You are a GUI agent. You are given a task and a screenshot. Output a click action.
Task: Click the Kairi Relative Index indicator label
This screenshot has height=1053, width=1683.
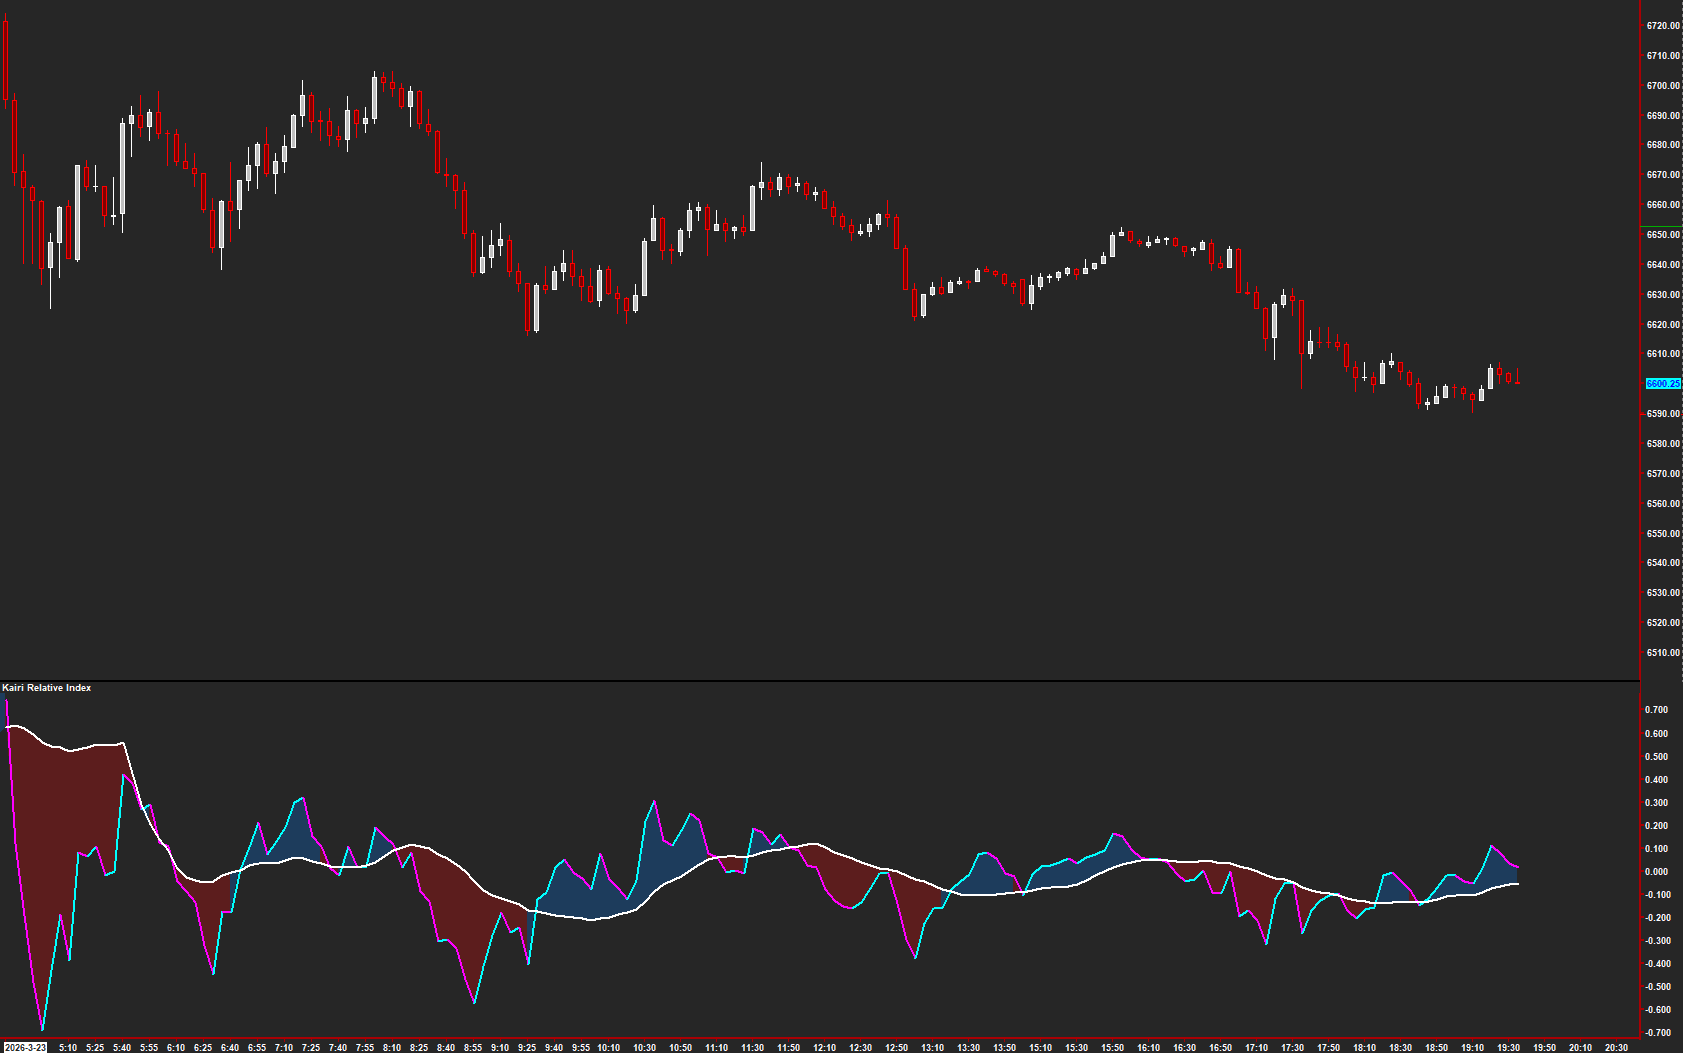[47, 688]
